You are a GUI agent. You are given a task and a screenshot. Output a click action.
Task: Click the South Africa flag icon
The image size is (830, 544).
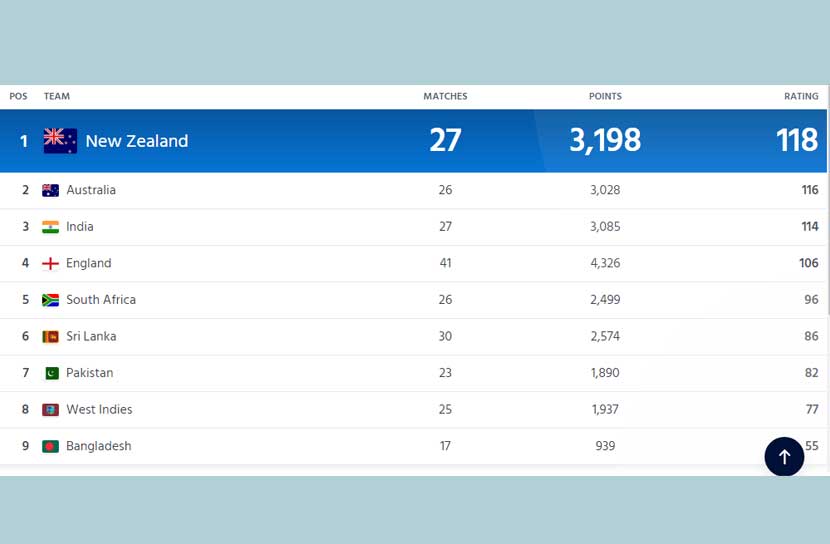click(x=50, y=300)
